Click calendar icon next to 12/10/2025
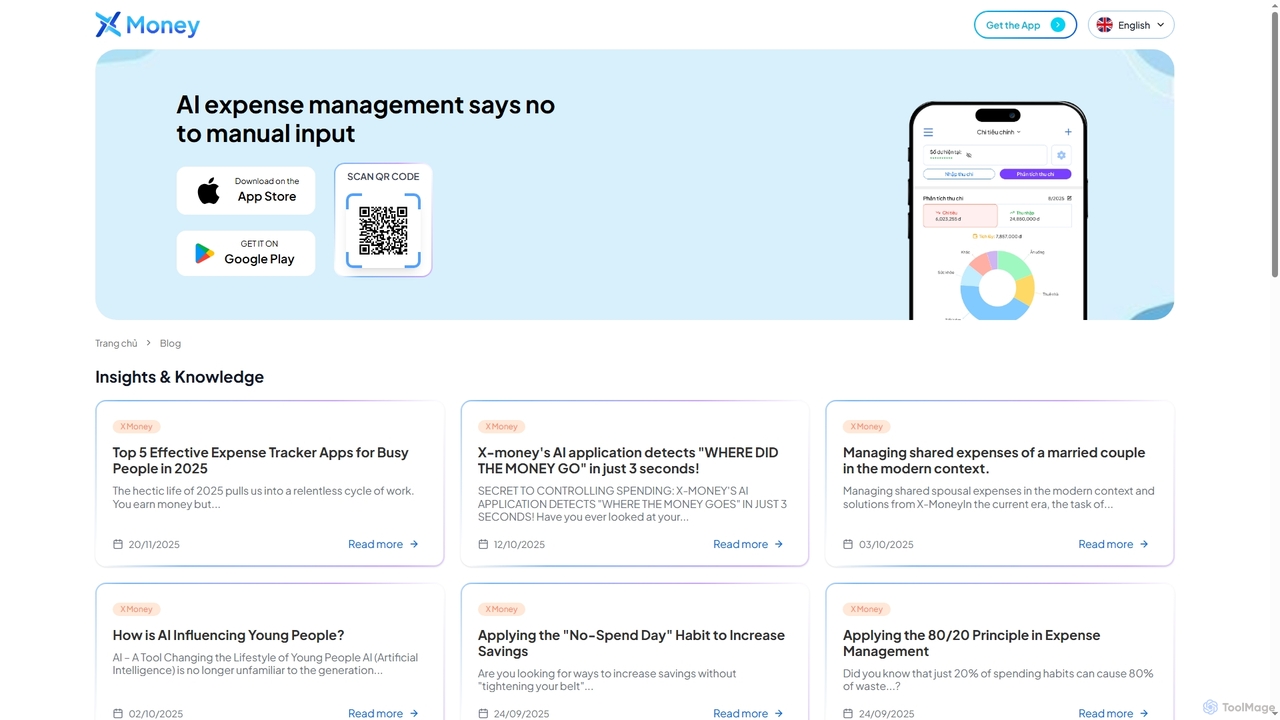The image size is (1280, 720). [x=483, y=544]
